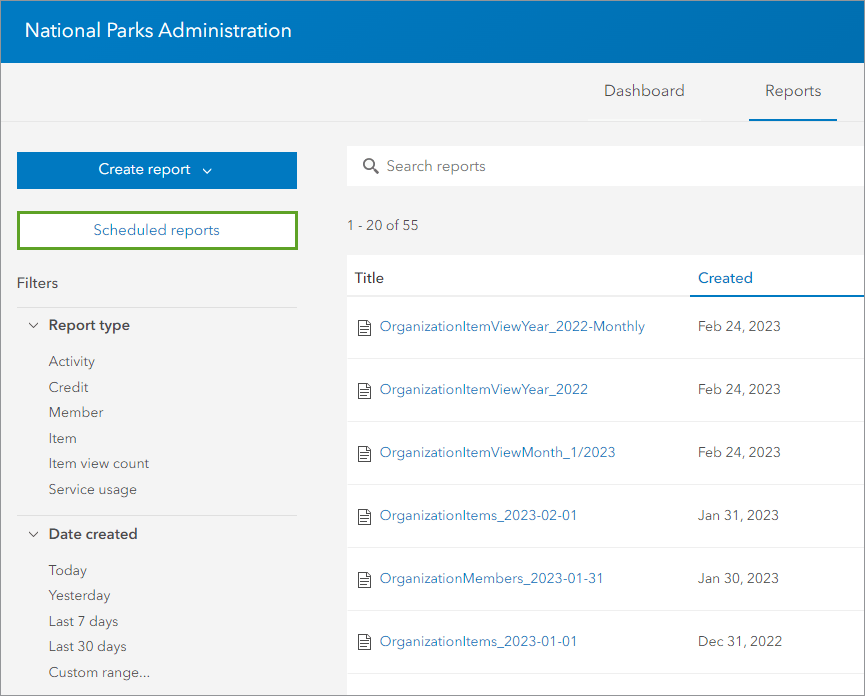The width and height of the screenshot is (865, 696).
Task: Click document icon beside OrganizationItemViewMonth_1/2023
Action: (365, 453)
